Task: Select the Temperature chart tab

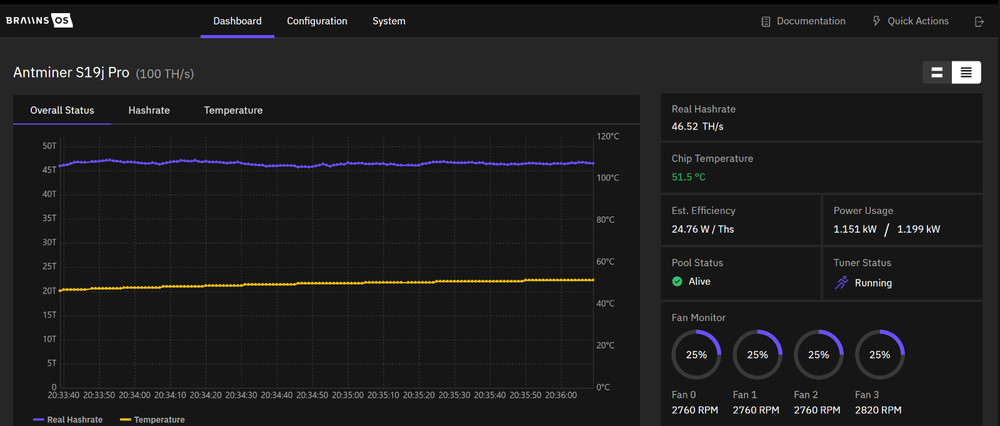Action: [x=233, y=110]
